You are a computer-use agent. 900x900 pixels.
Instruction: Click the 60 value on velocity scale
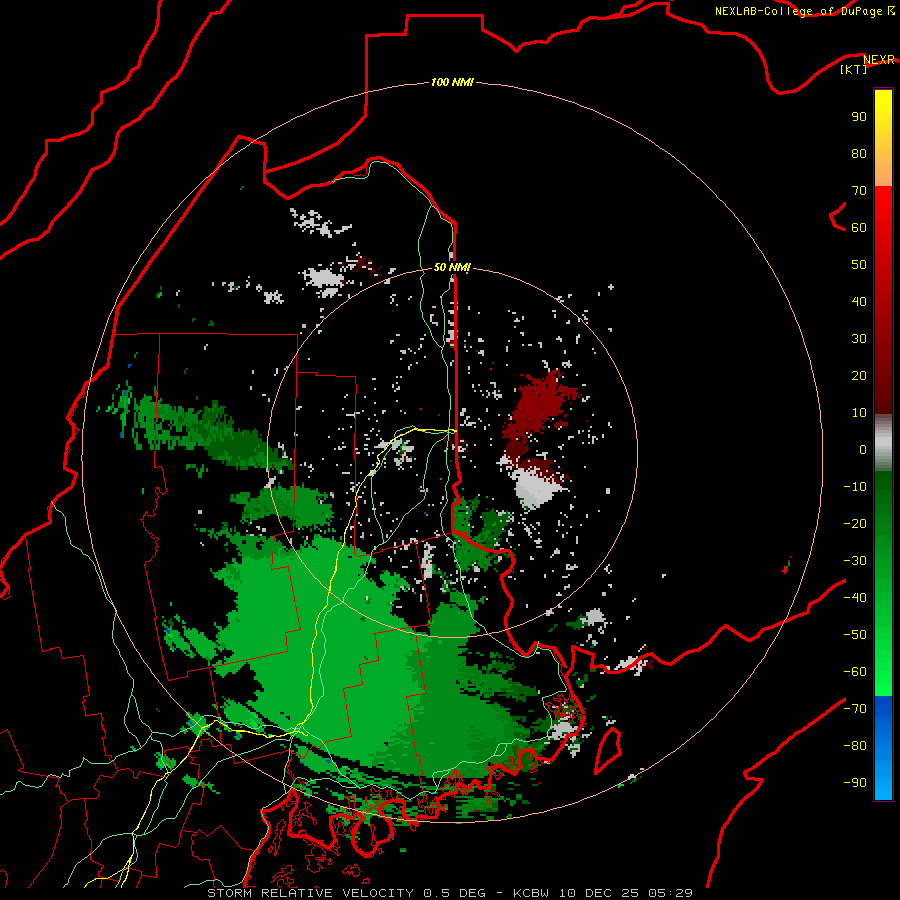(859, 228)
